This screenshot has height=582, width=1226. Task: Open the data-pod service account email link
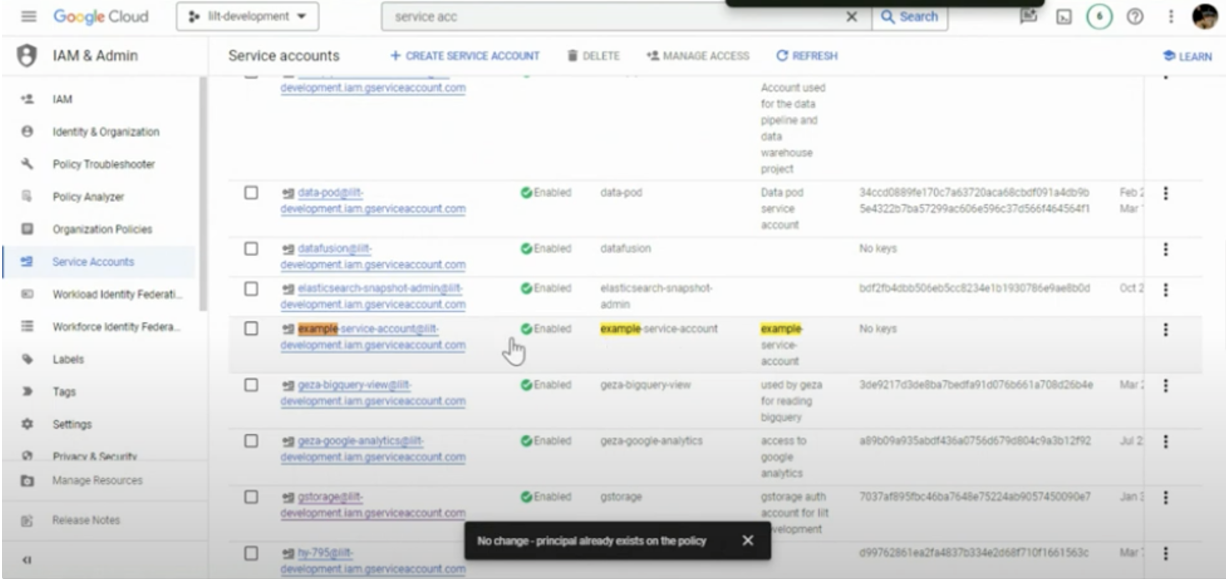point(373,200)
